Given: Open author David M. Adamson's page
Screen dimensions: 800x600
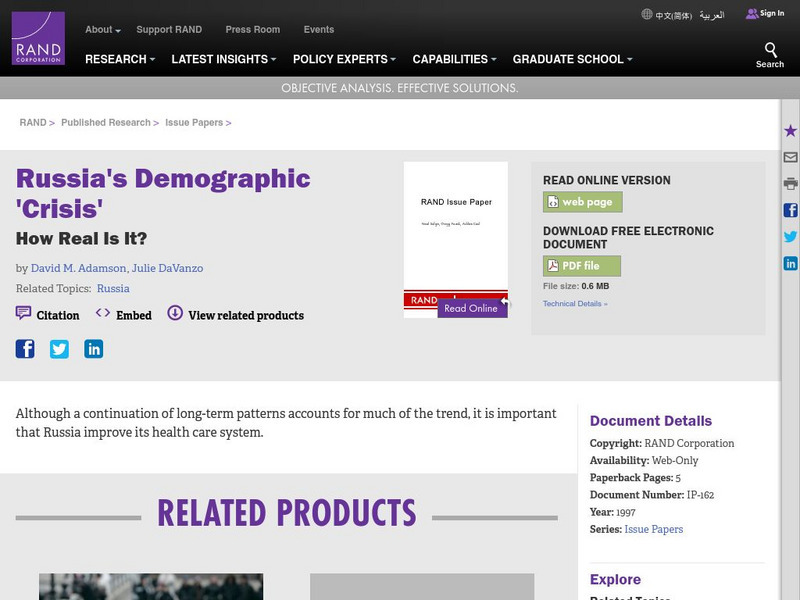Looking at the screenshot, I should point(79,268).
